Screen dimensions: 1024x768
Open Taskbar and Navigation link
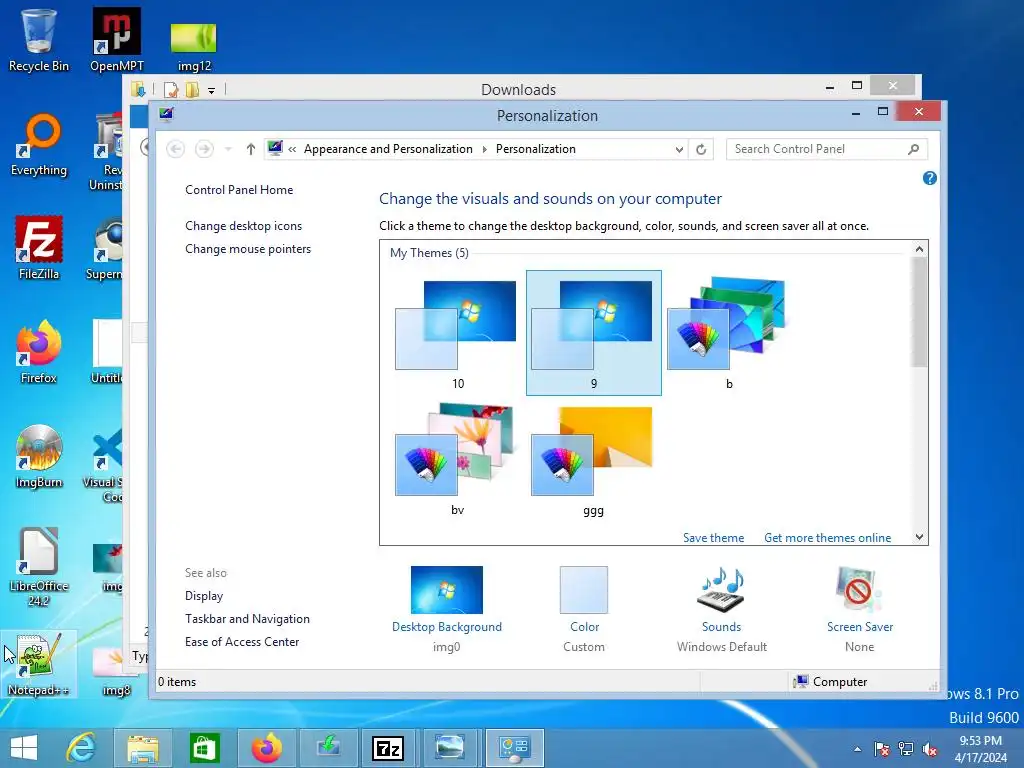click(248, 618)
